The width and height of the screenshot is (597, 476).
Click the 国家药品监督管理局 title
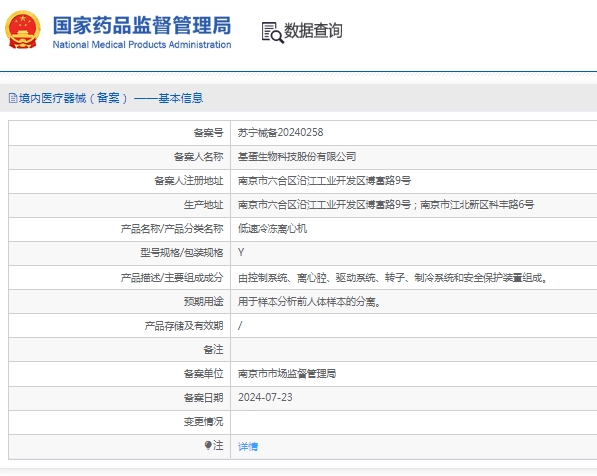[x=142, y=25]
